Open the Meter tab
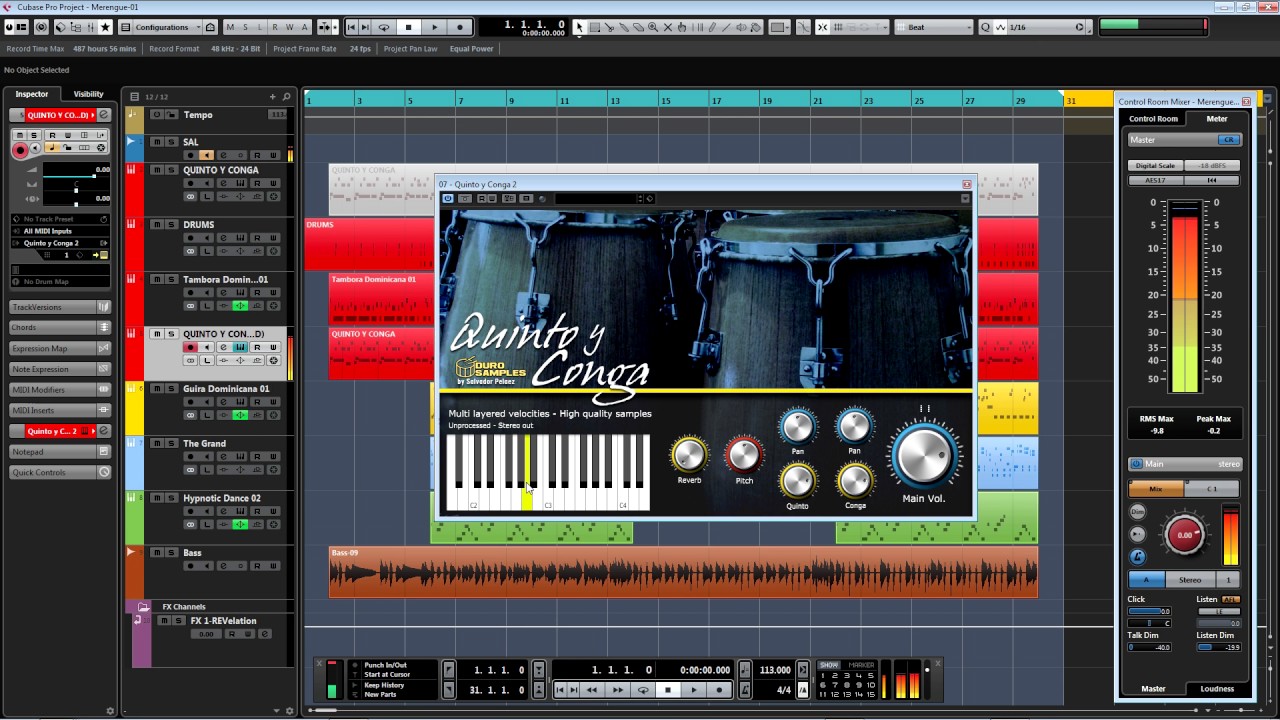Image resolution: width=1280 pixels, height=720 pixels. pos(1216,118)
